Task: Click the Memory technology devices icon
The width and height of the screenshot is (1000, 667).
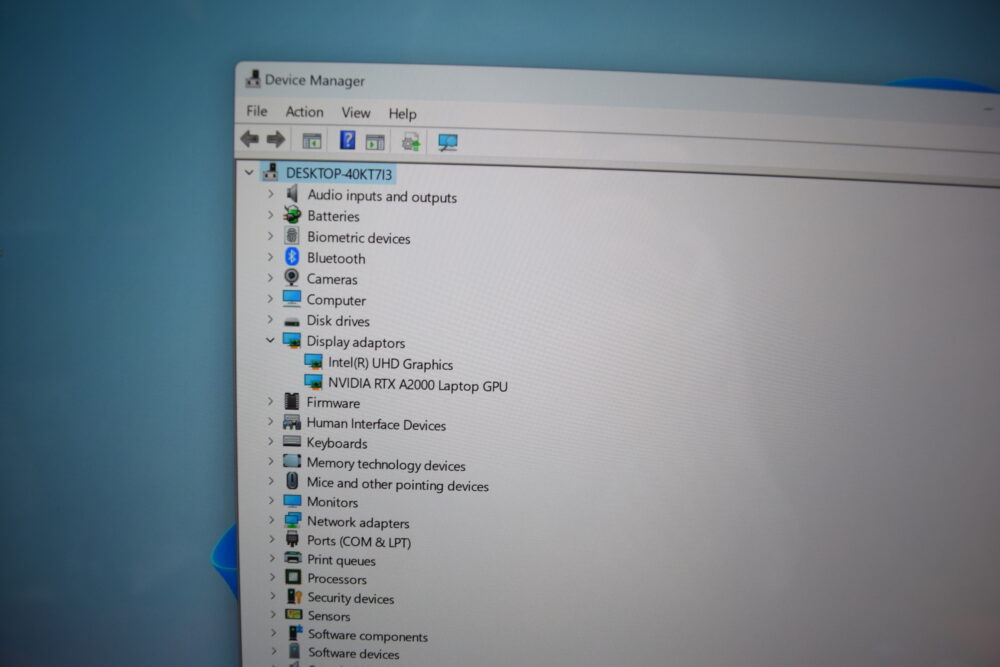Action: click(x=291, y=460)
